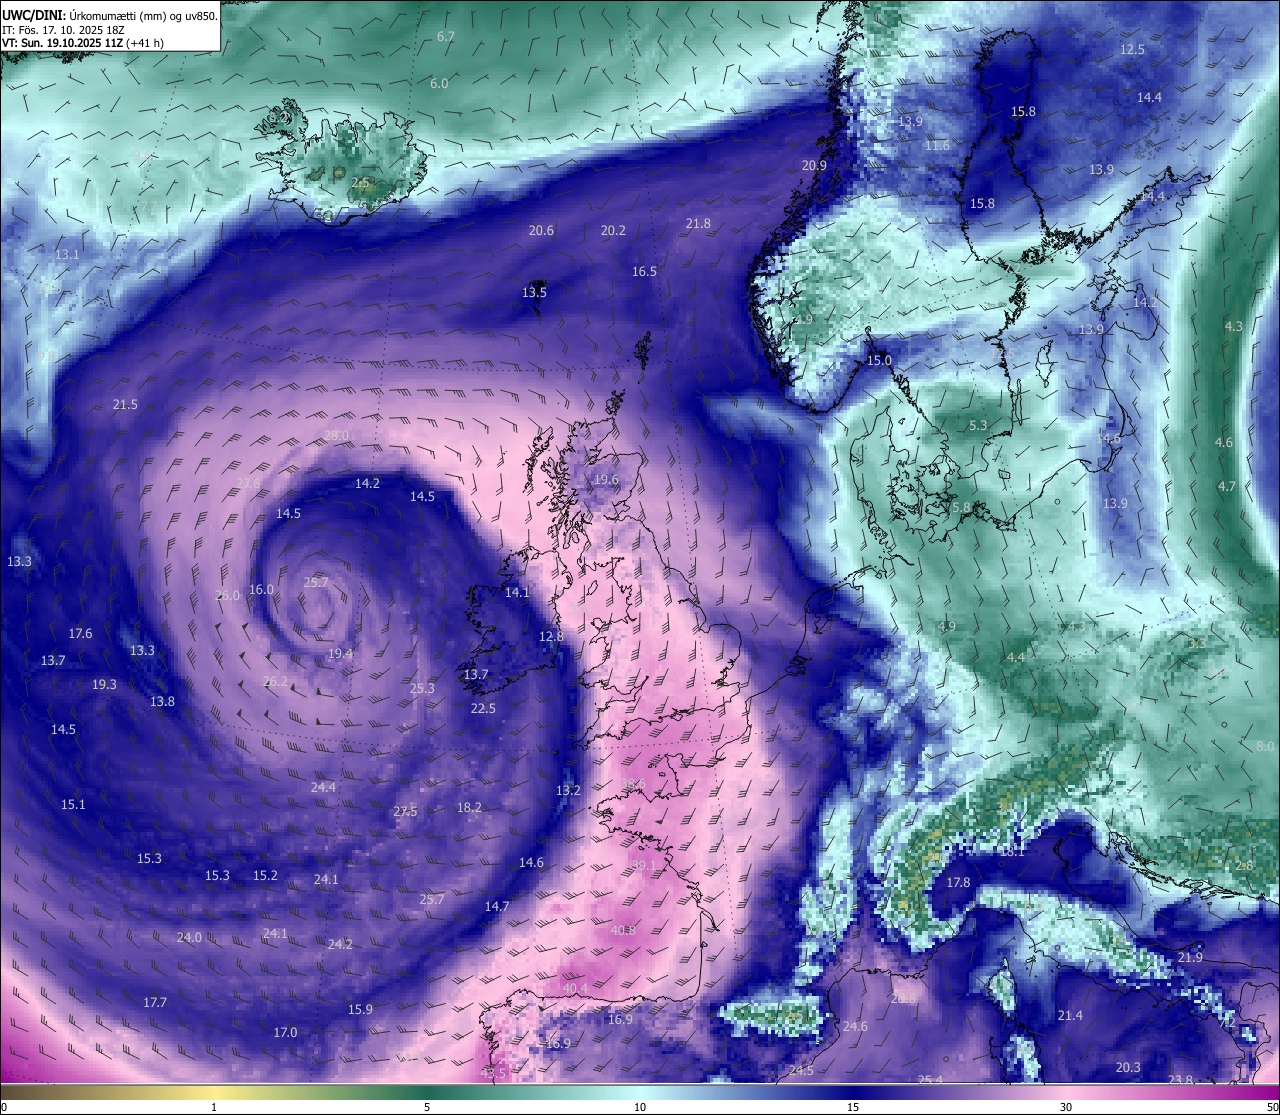Image resolution: width=1280 pixels, height=1115 pixels.
Task: Click the map value 13.2 west of Cornwall
Action: (x=568, y=790)
